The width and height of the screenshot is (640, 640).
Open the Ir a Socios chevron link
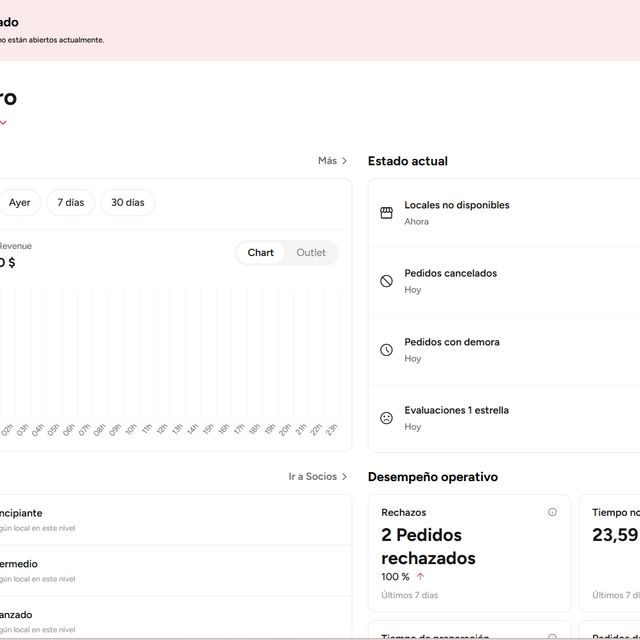coord(344,477)
